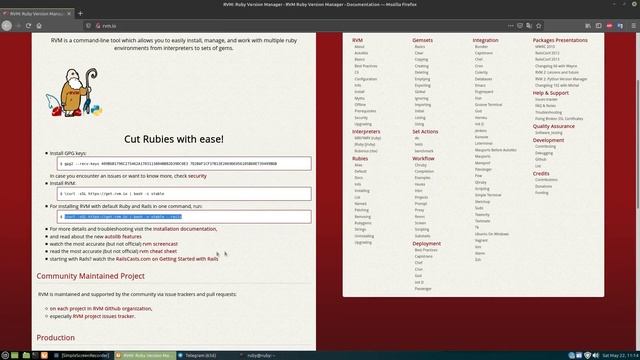Open the Troubleshooting link under Help & Support
This screenshot has height=360, width=640.
point(549,112)
